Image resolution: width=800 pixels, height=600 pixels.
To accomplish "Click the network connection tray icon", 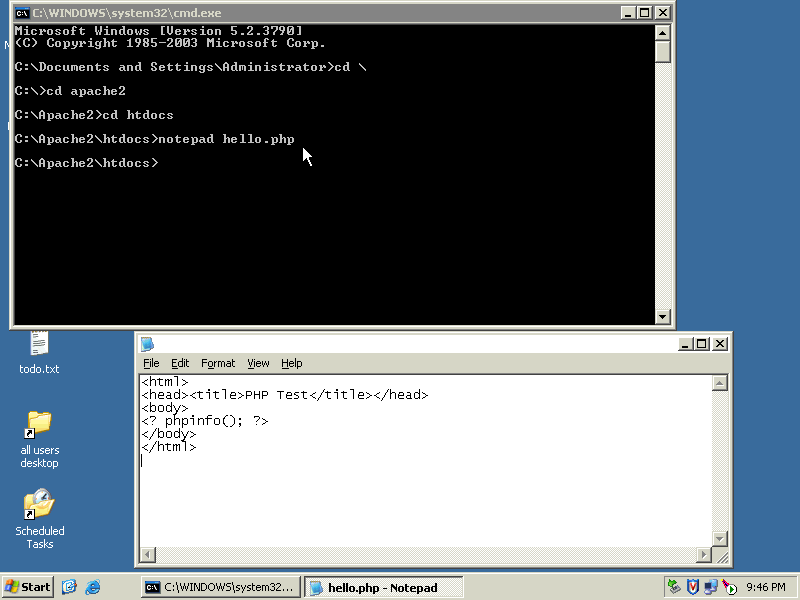I will coord(710,587).
